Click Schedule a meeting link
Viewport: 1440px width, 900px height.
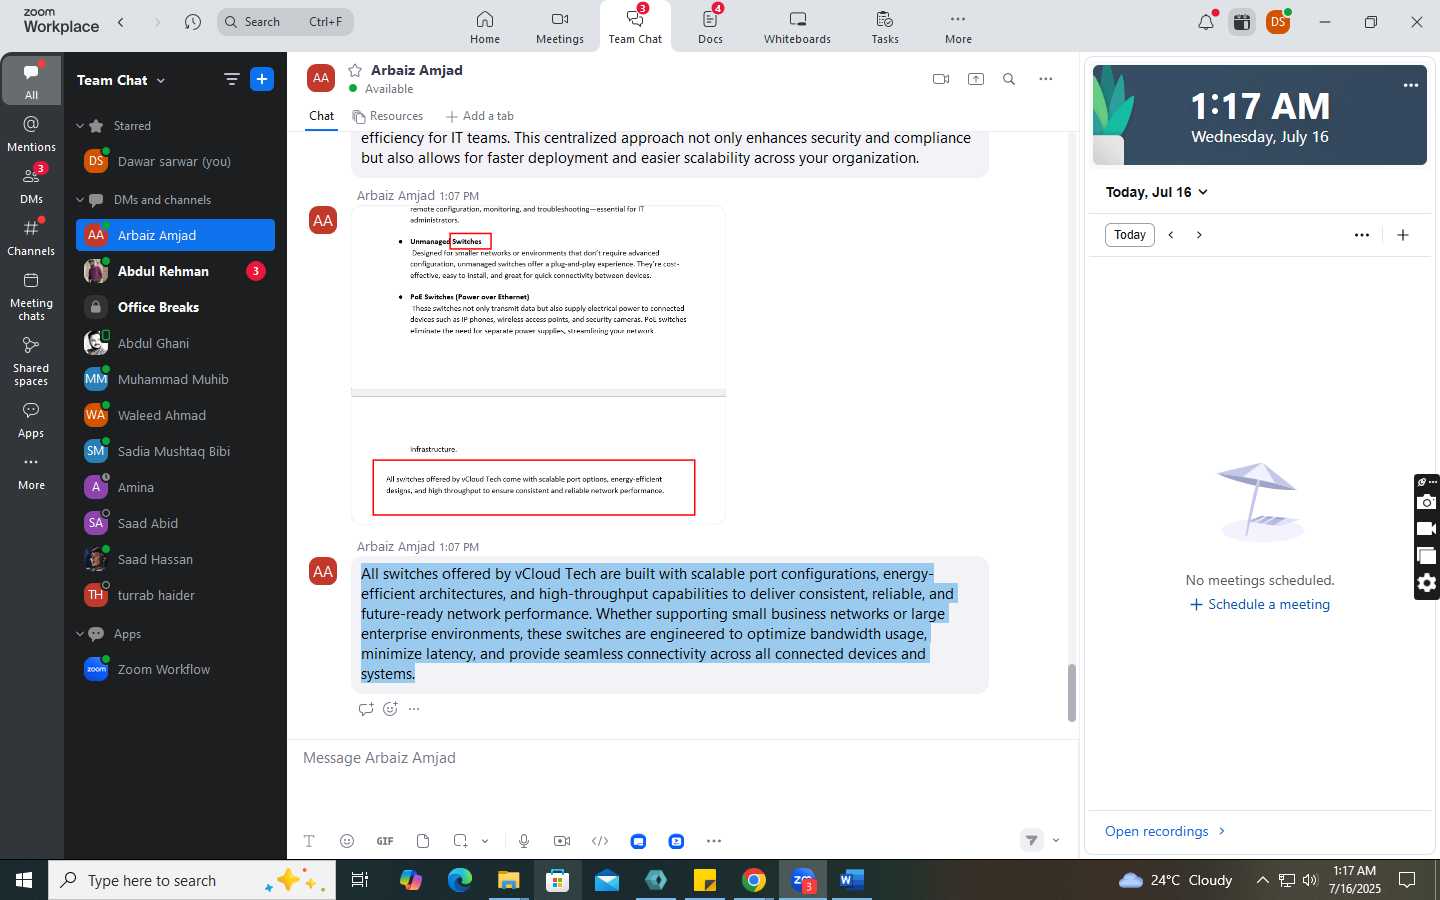coord(1260,605)
